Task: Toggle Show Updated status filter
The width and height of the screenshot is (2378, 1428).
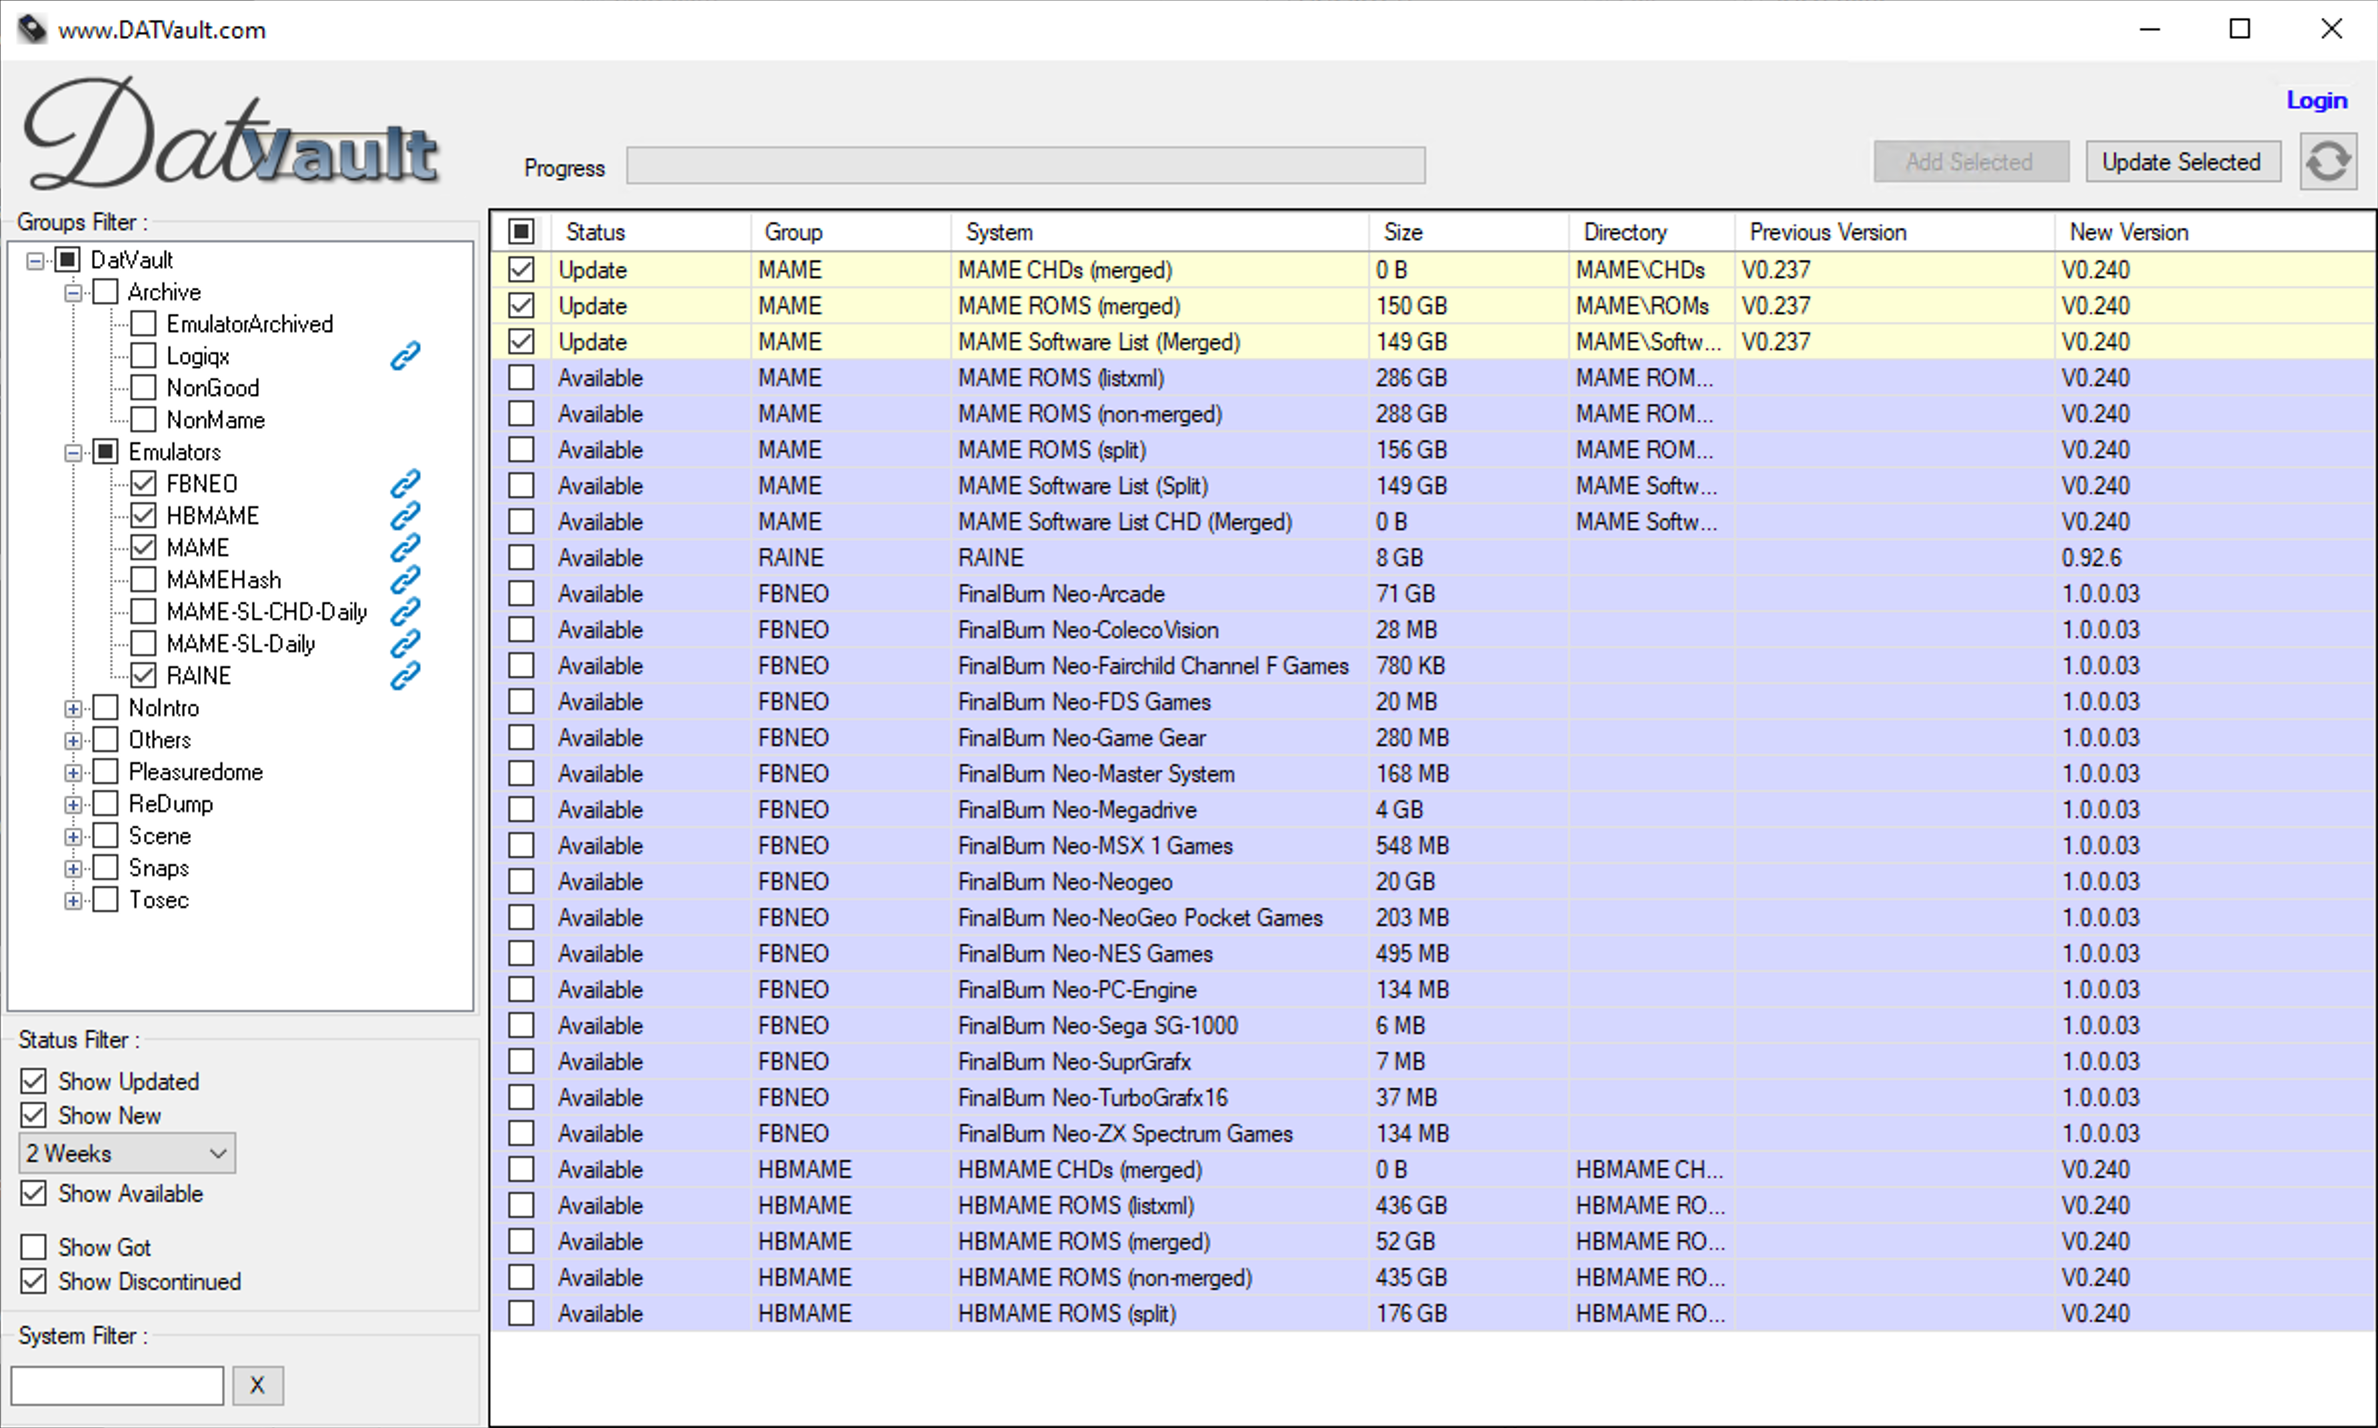Action: tap(34, 1081)
